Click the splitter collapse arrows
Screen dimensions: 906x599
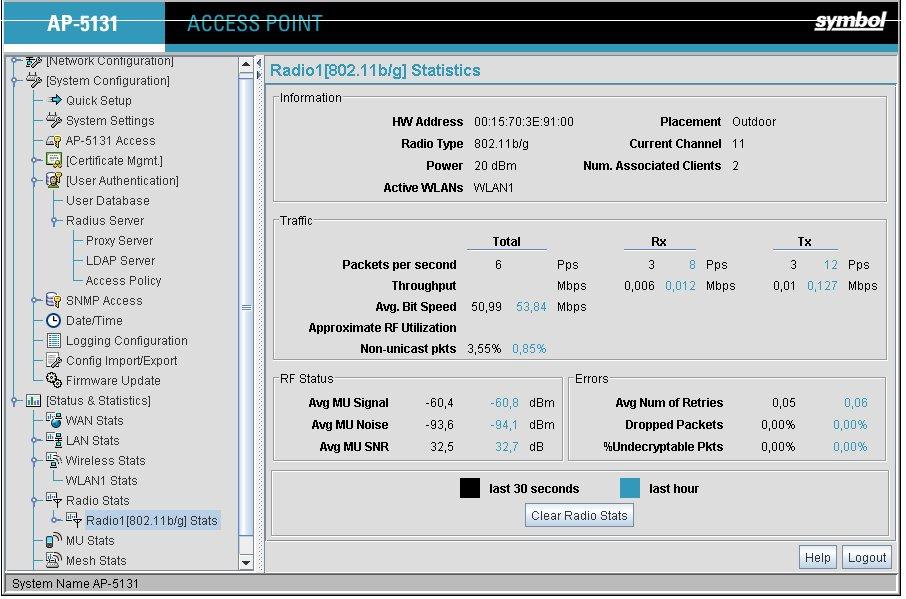(259, 69)
